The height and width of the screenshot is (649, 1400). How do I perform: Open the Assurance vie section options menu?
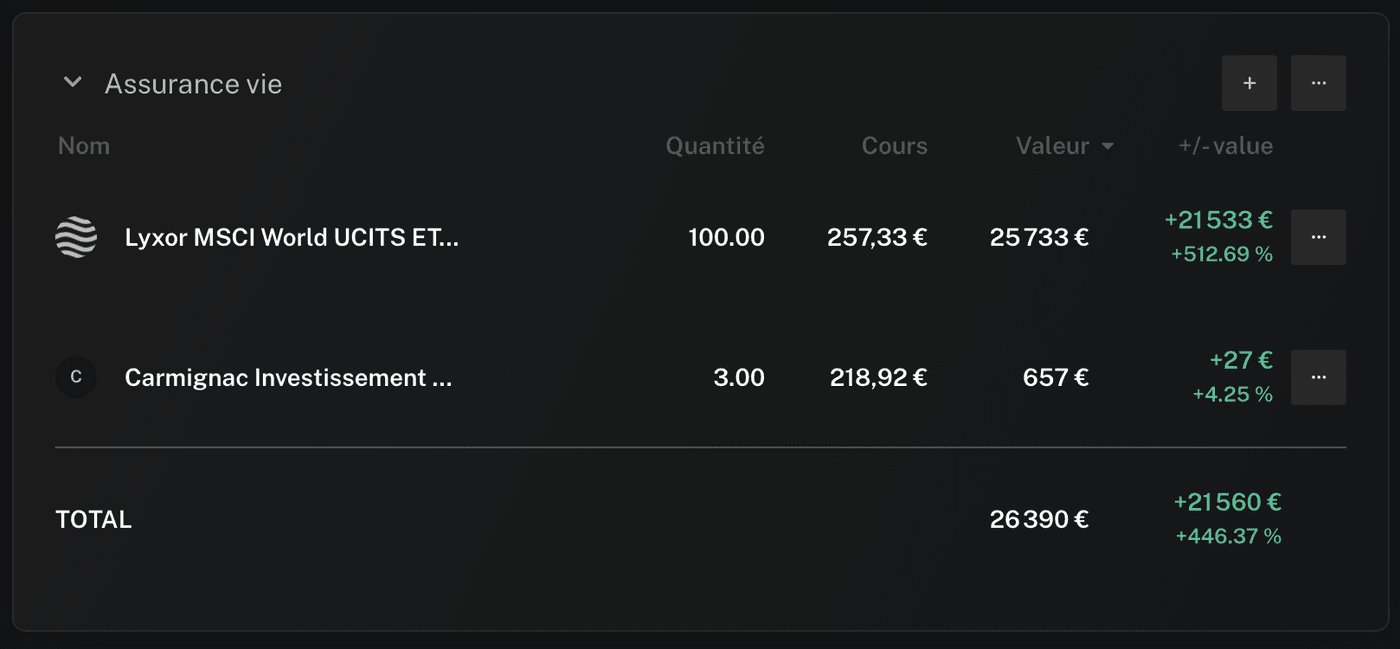click(x=1318, y=83)
